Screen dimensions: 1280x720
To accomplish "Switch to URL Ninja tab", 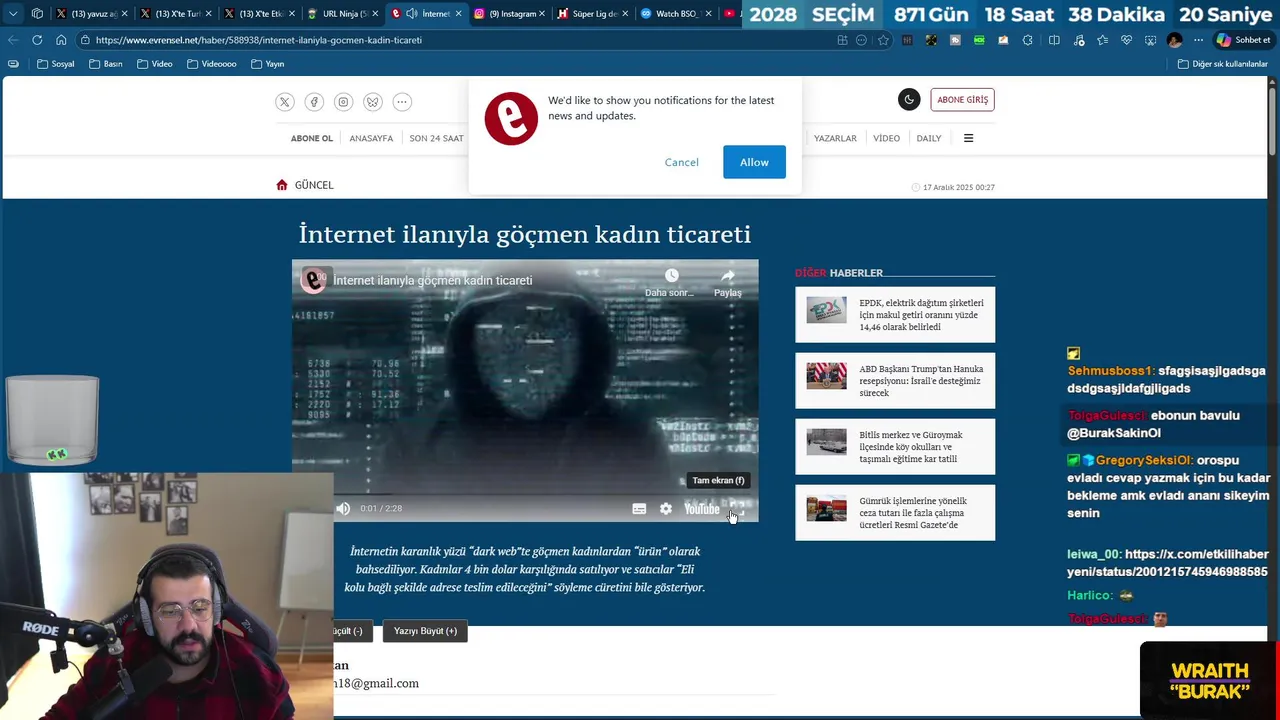I will (x=342, y=14).
